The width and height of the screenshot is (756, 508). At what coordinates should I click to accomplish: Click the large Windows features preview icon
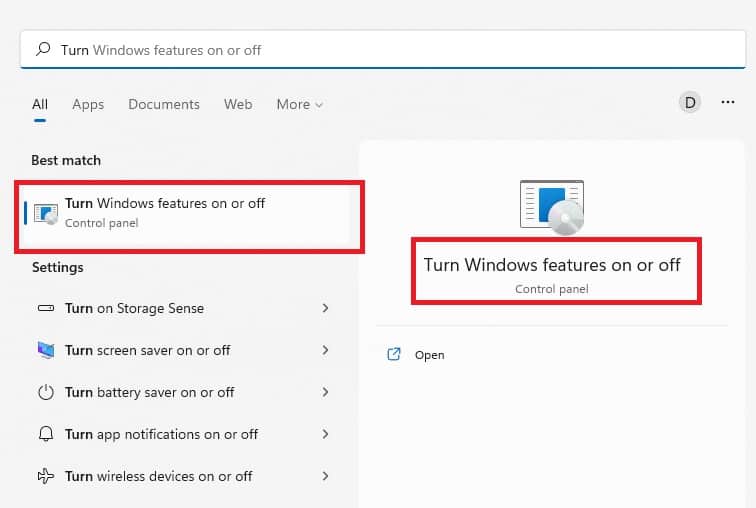(552, 207)
